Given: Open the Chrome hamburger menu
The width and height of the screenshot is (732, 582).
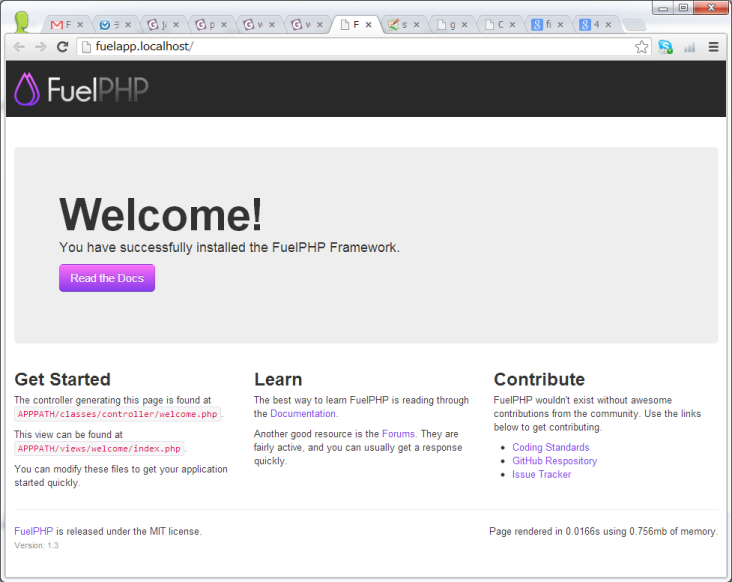Looking at the screenshot, I should tap(713, 47).
